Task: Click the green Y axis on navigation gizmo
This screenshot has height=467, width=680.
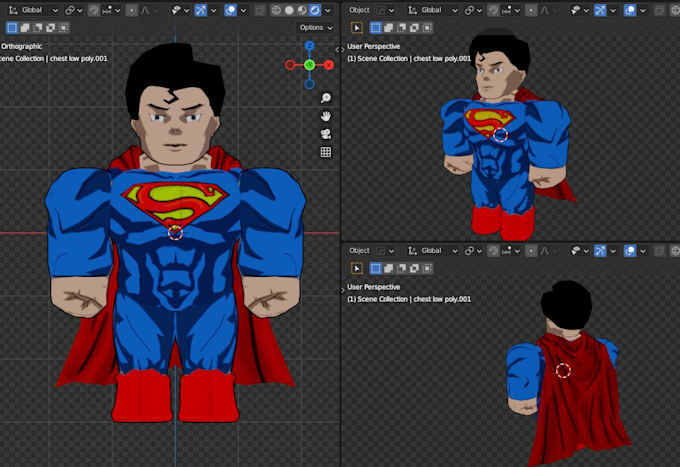Action: point(309,65)
